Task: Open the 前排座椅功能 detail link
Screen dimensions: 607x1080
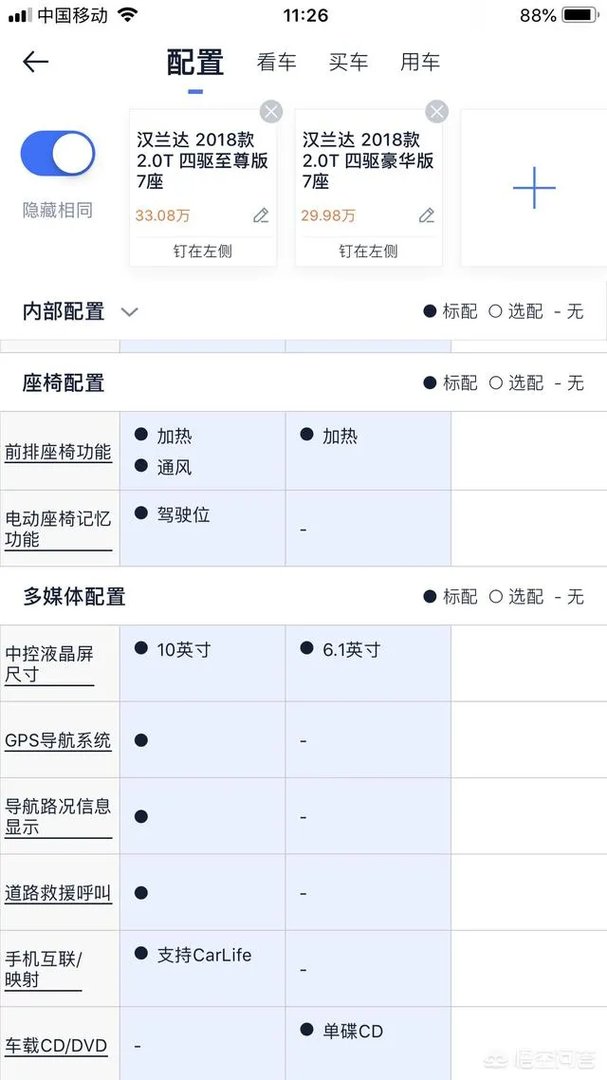Action: pyautogui.click(x=57, y=450)
